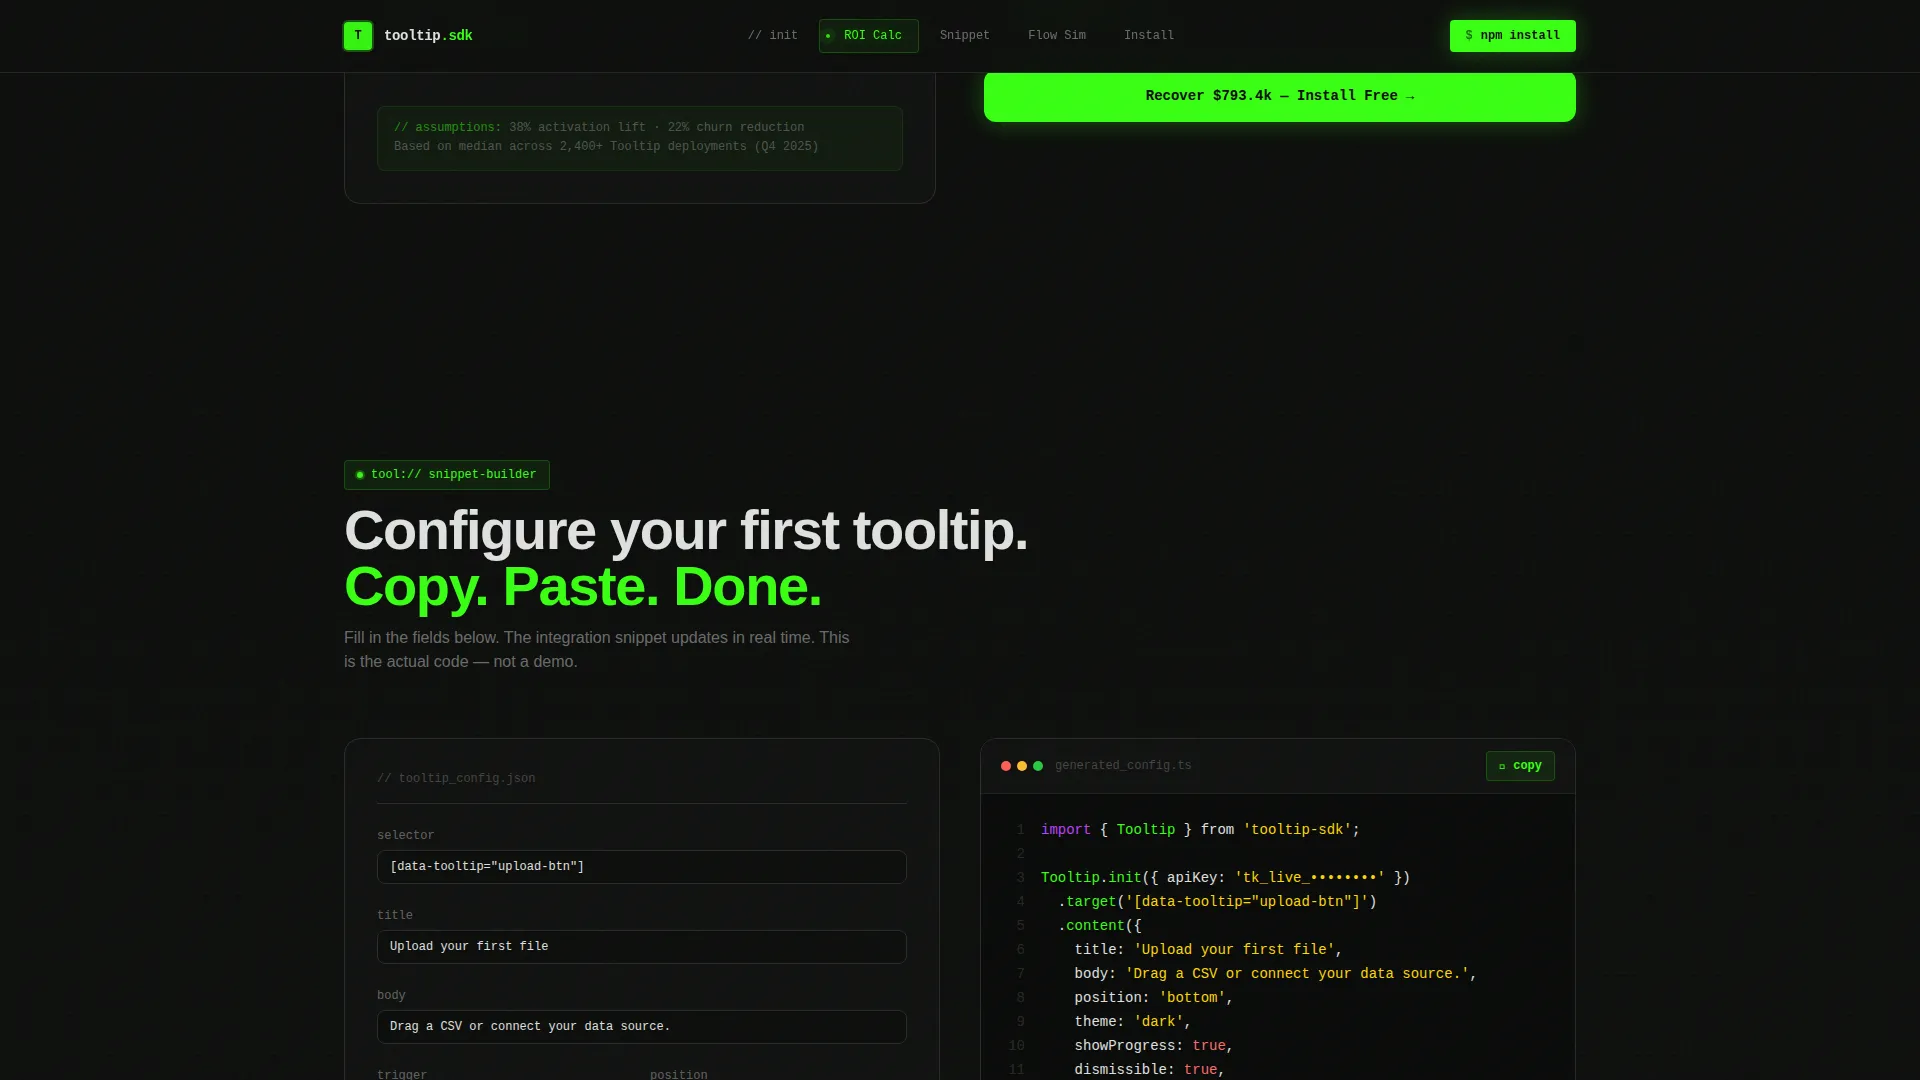Viewport: 1920px width, 1080px height.
Task: Focus the selector input field
Action: click(642, 867)
